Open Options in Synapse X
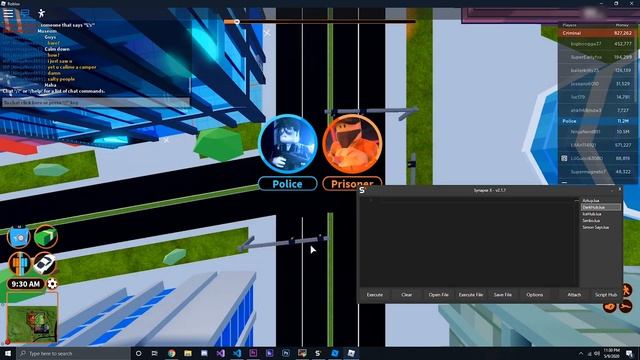 [x=535, y=295]
